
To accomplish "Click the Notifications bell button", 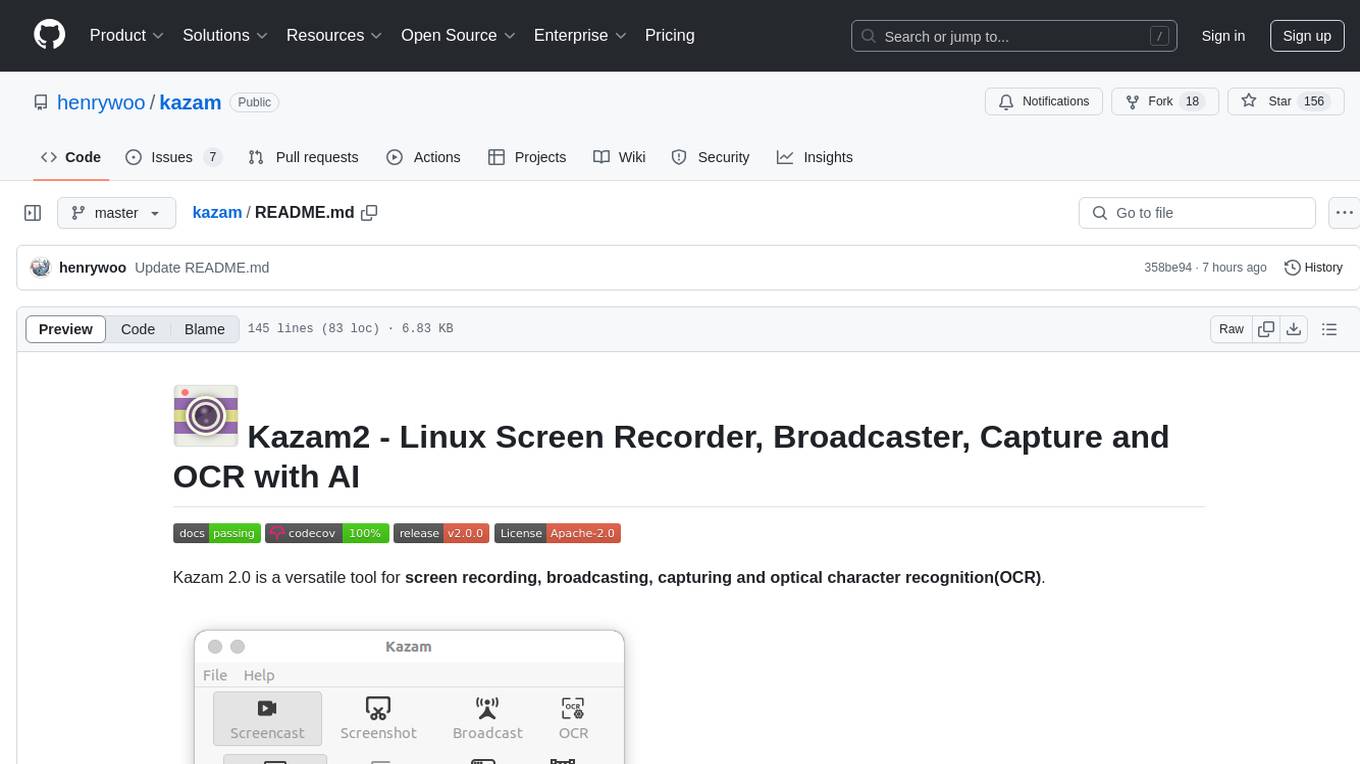I will [x=1044, y=102].
